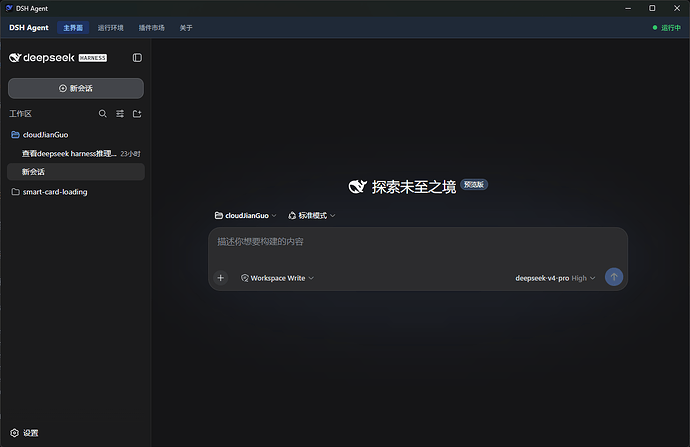
Task: Start a new conversation with 新会话 button
Action: coord(76,88)
